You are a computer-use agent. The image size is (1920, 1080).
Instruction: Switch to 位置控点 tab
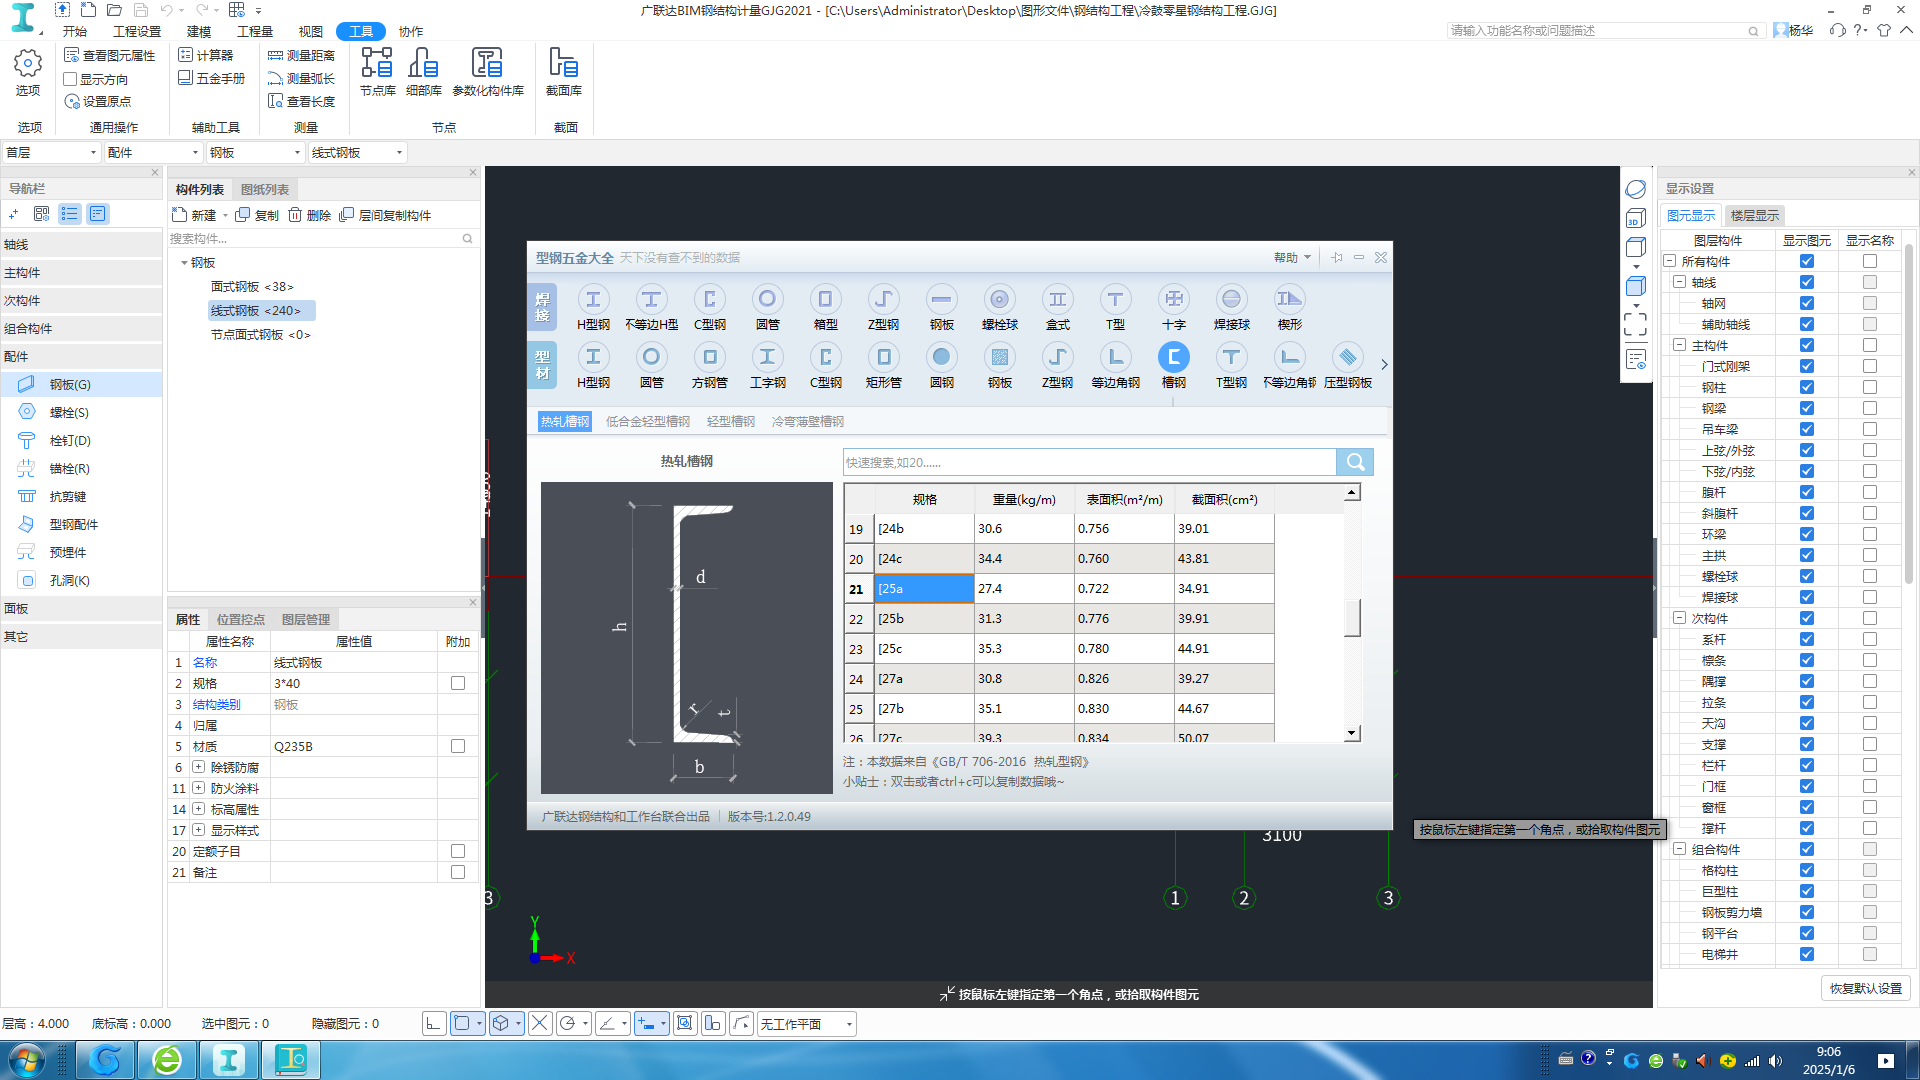240,620
